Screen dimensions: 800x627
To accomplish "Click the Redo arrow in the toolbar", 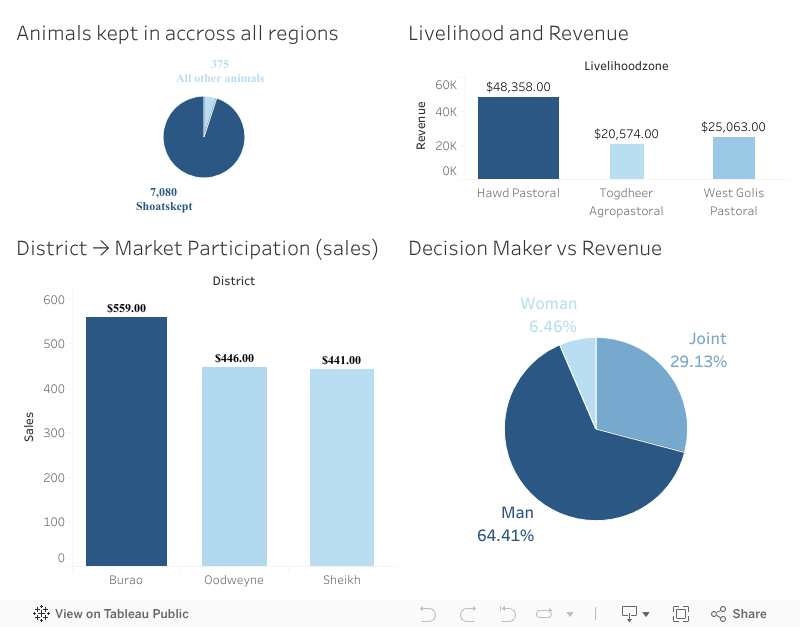I will click(468, 613).
